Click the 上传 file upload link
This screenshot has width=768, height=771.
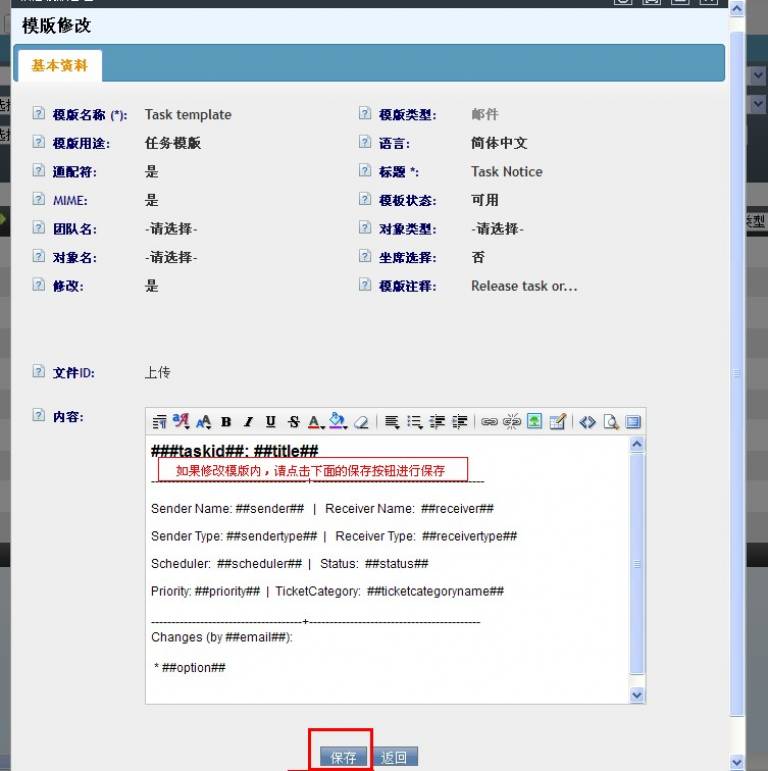coord(157,372)
